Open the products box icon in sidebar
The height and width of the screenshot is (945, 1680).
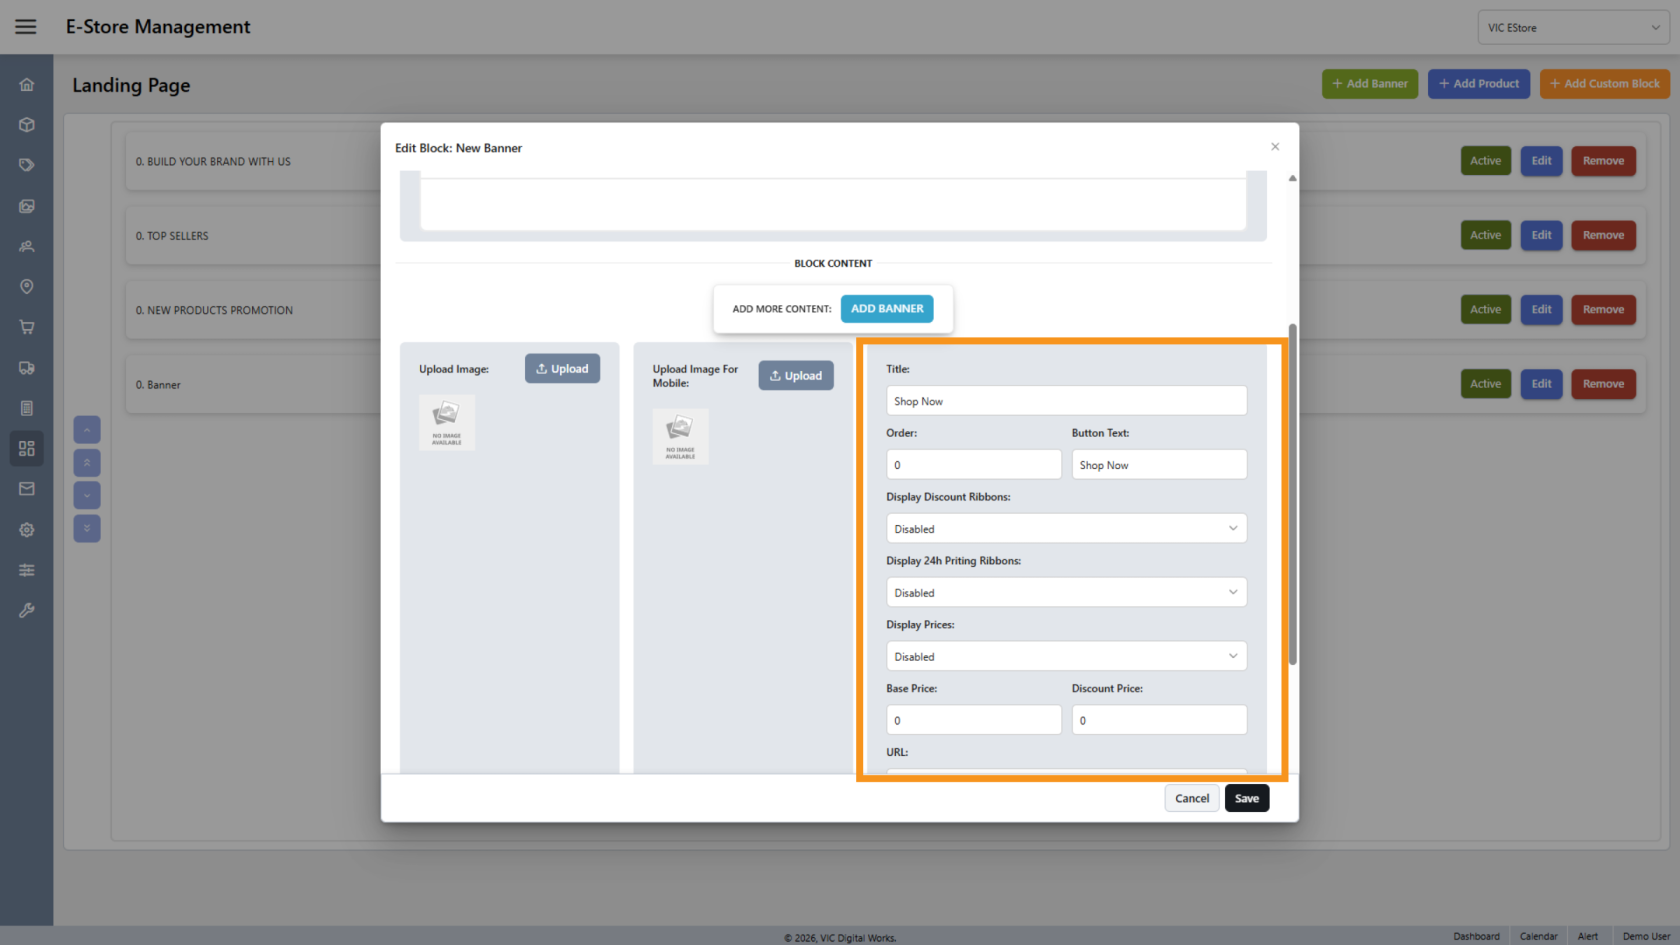pos(27,125)
